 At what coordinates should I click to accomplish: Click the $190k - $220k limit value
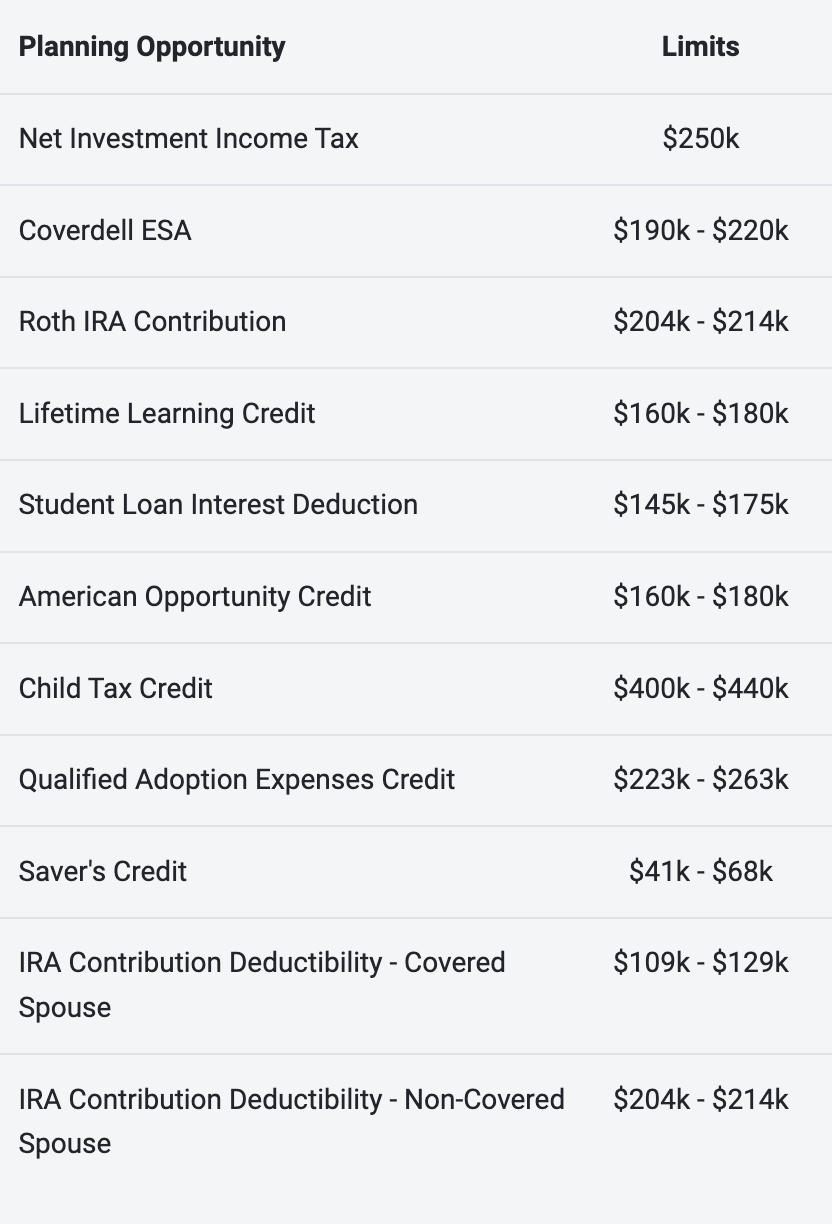coord(700,231)
